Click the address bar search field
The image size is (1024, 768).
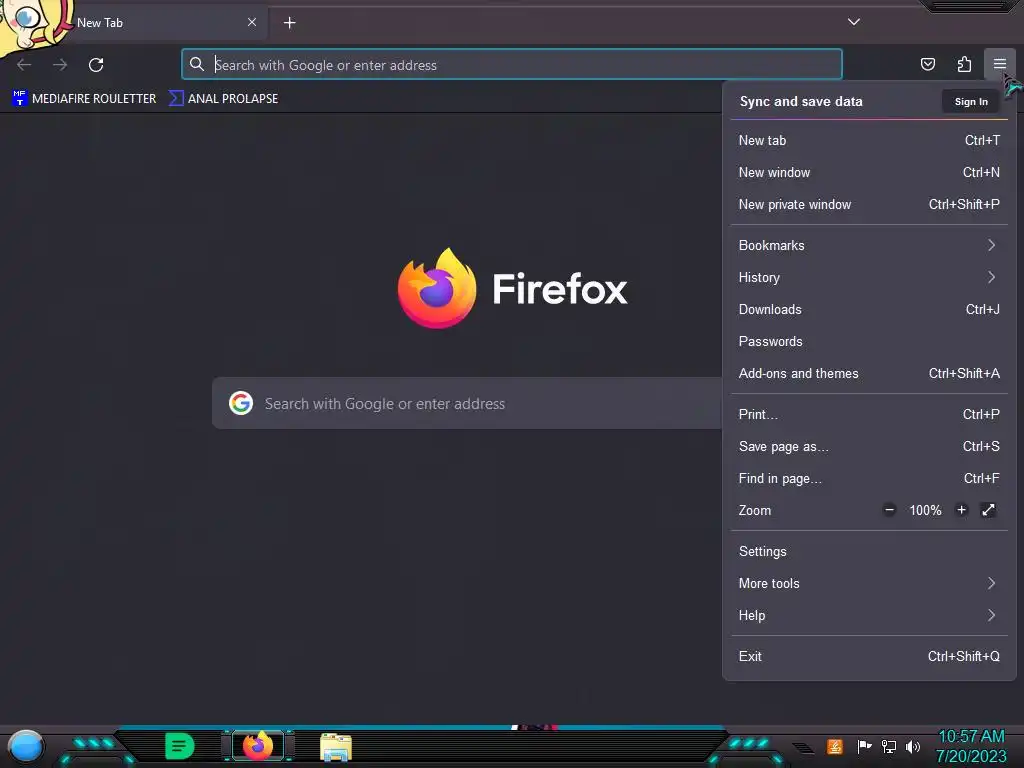511,65
